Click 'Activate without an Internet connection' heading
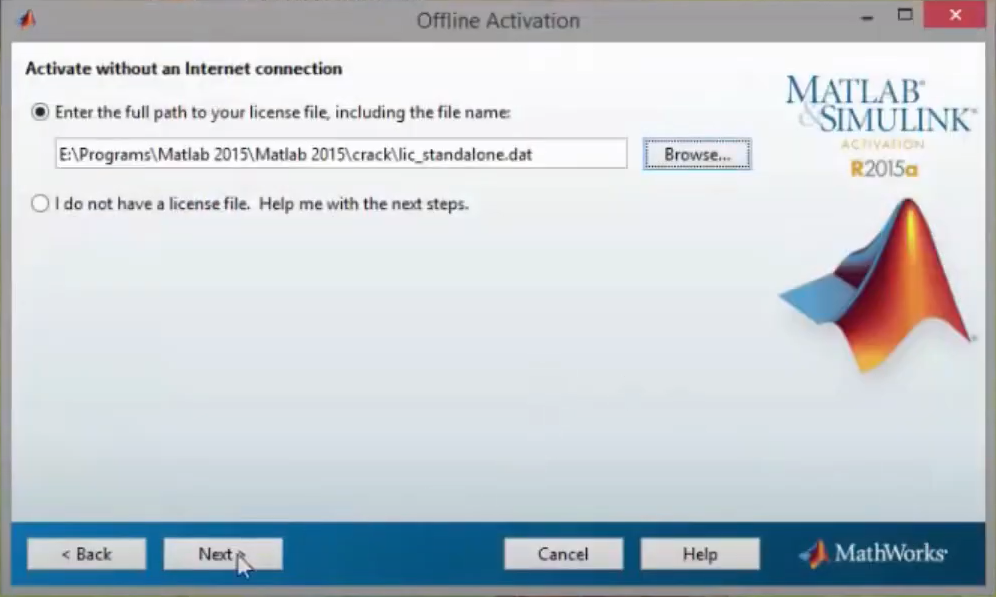The width and height of the screenshot is (996, 597). pyautogui.click(x=183, y=69)
